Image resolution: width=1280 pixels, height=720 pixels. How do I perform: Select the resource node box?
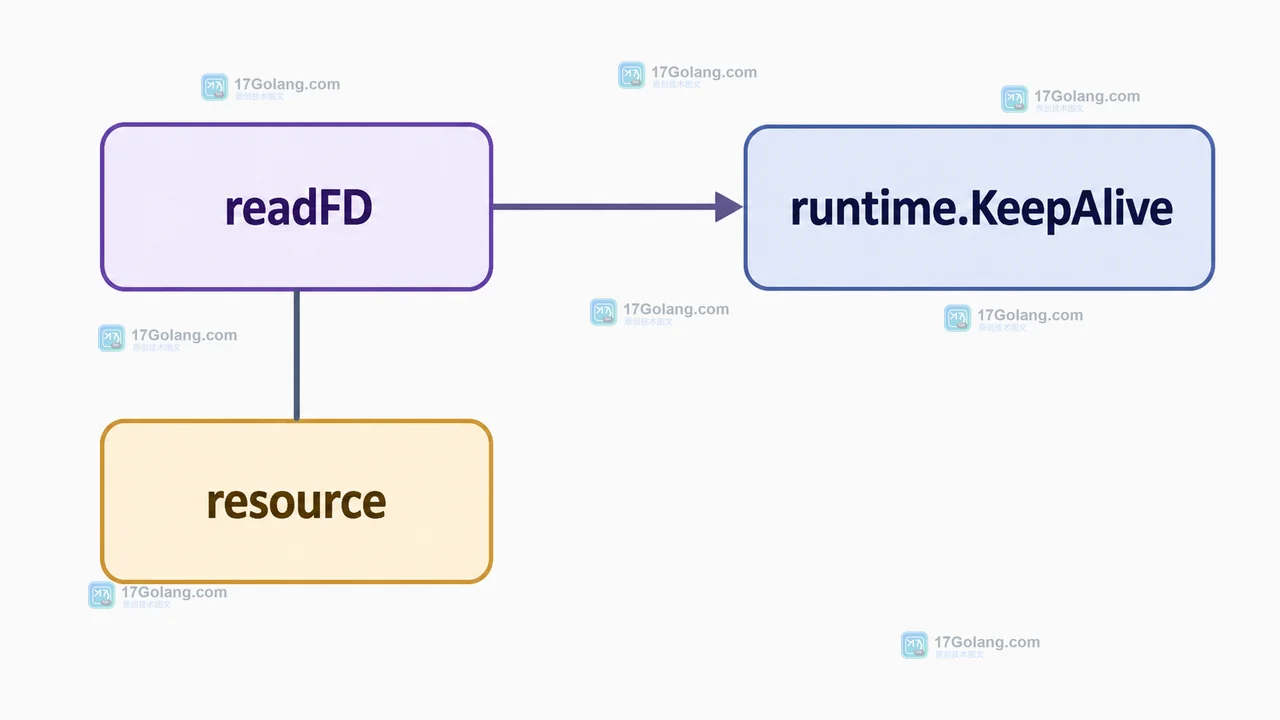coord(297,501)
